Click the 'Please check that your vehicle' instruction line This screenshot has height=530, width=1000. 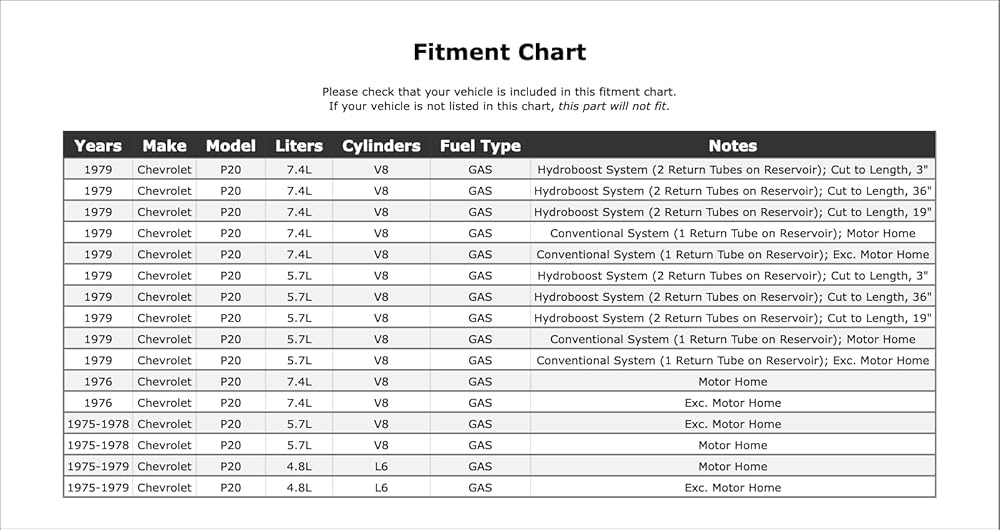[499, 92]
